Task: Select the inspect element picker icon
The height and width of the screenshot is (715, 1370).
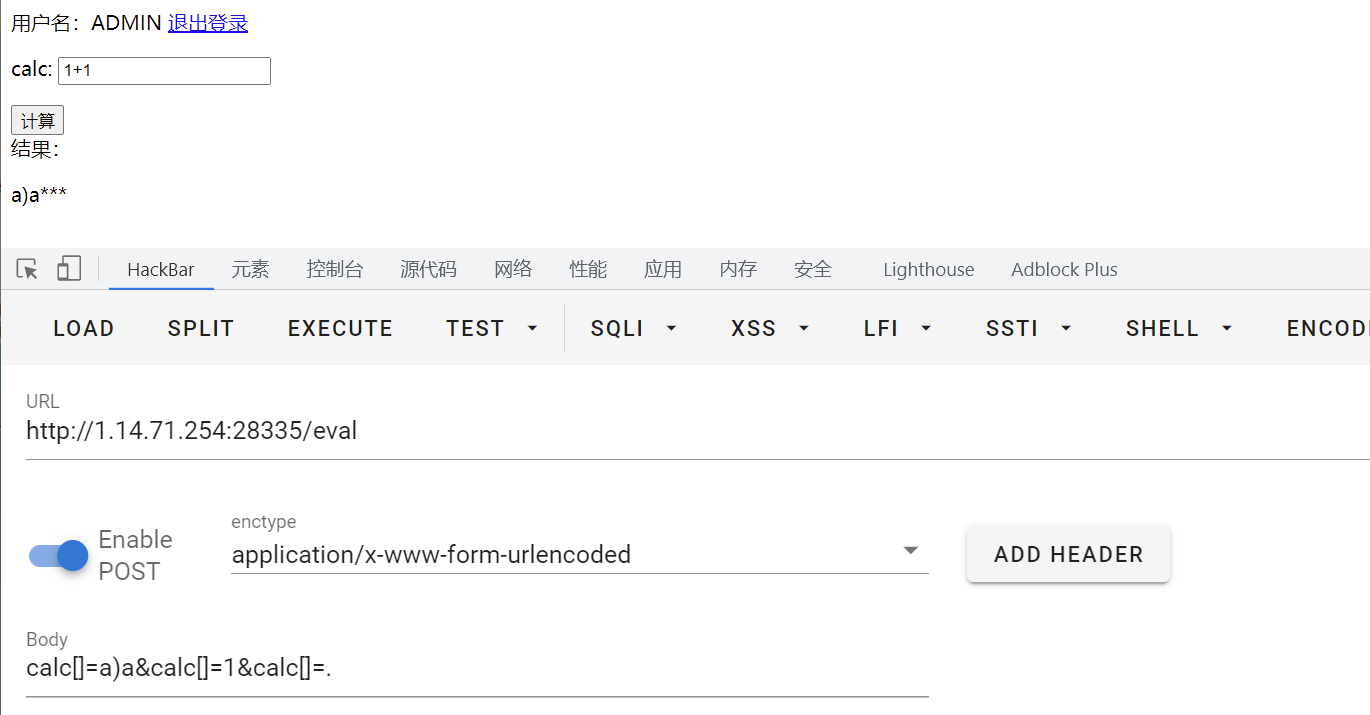Action: [26, 268]
